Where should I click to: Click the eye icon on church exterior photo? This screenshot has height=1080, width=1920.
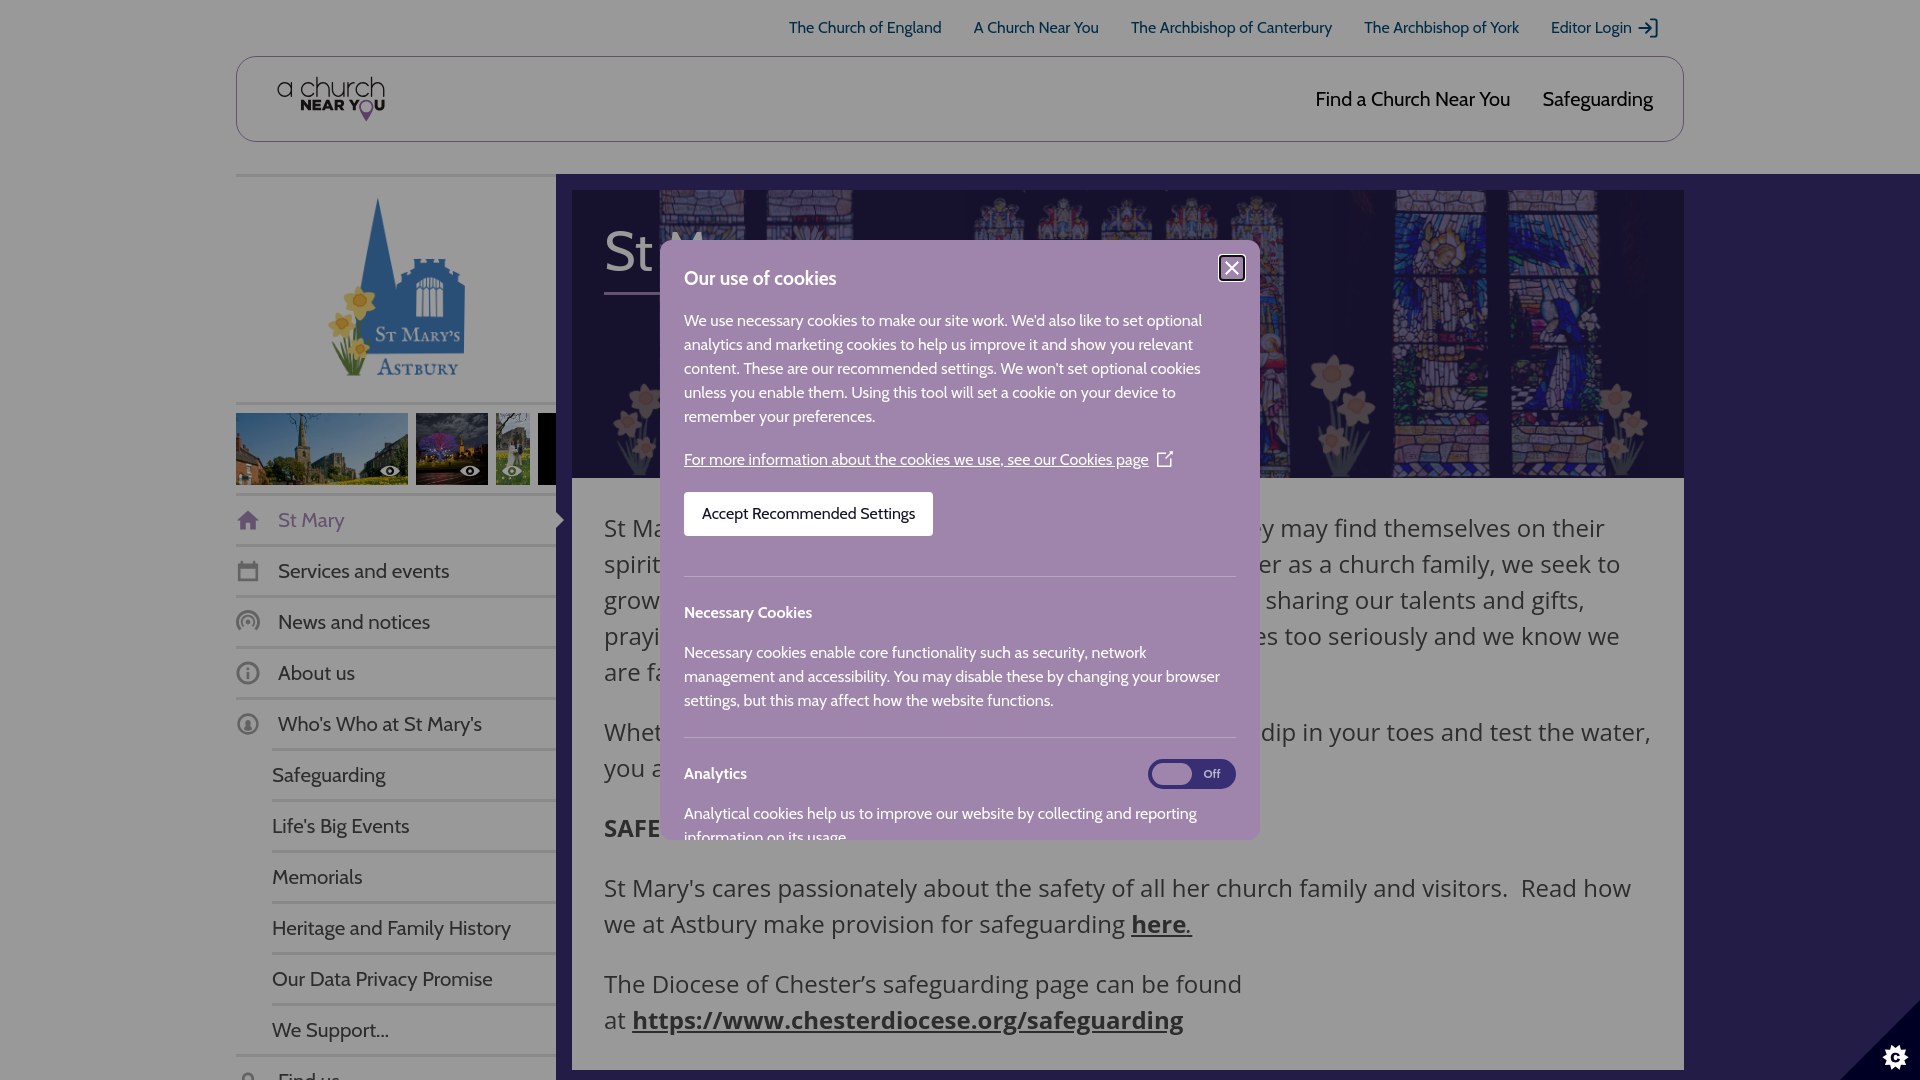tap(390, 471)
